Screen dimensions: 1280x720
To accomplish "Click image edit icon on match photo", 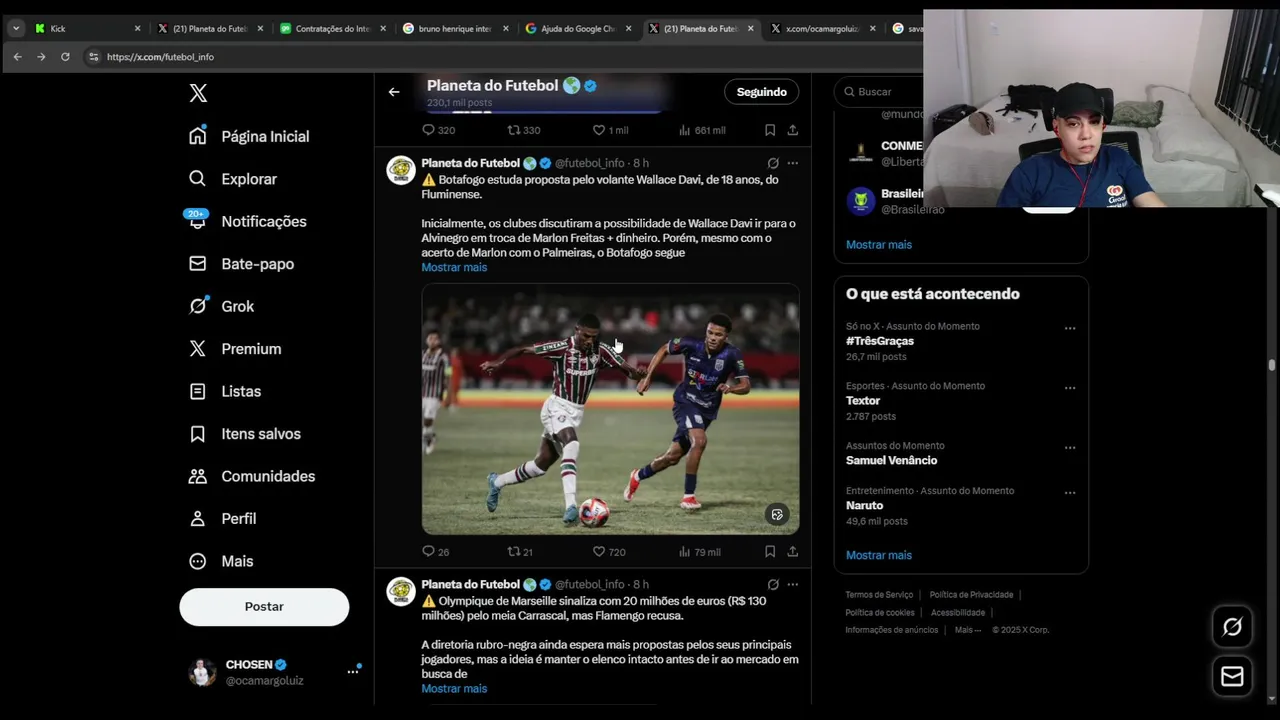I will (x=777, y=515).
